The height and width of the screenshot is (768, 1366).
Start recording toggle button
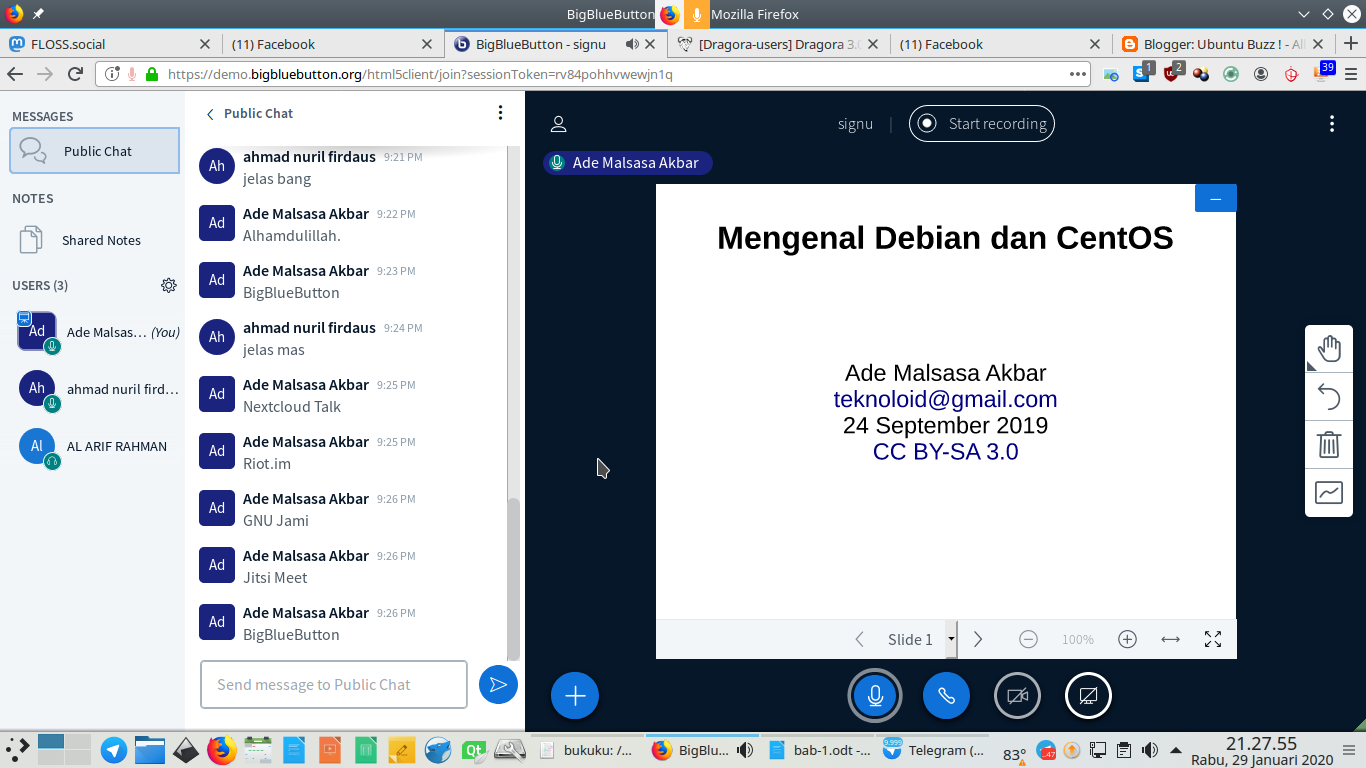coord(981,124)
